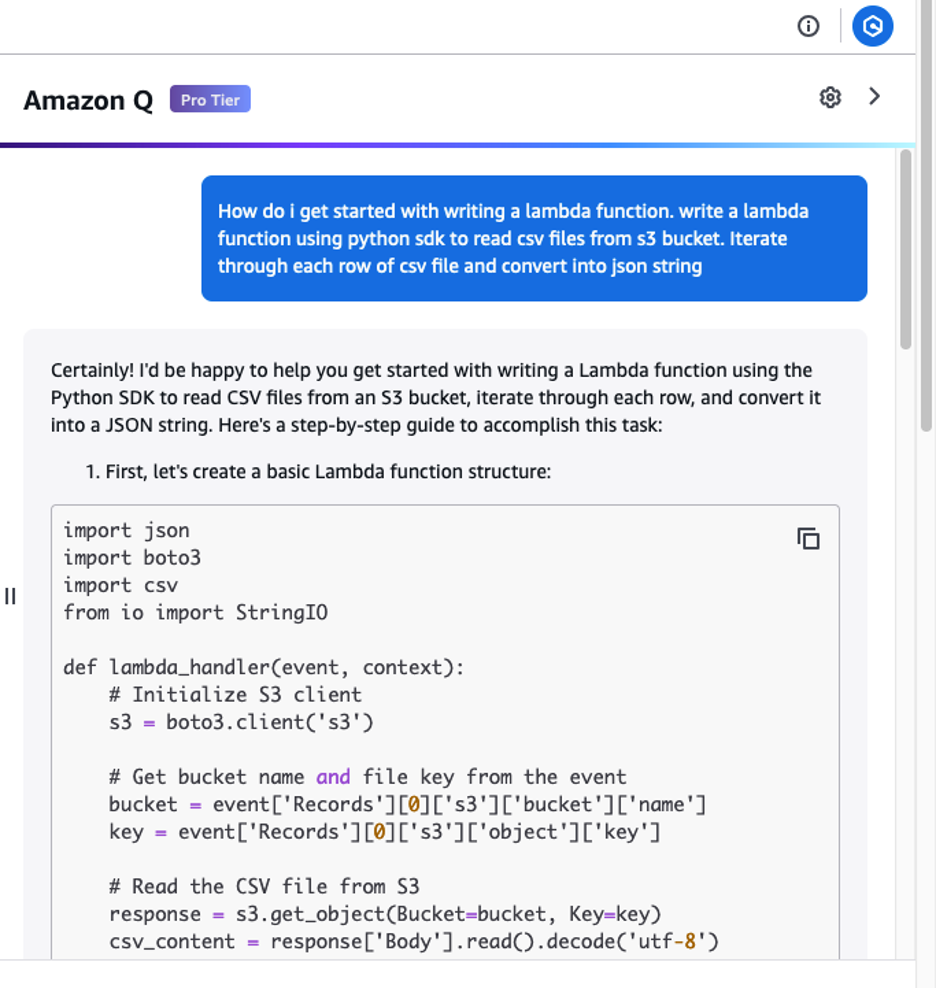Image resolution: width=936 pixels, height=988 pixels.
Task: Select the Amazon Q header title
Action: (x=88, y=100)
